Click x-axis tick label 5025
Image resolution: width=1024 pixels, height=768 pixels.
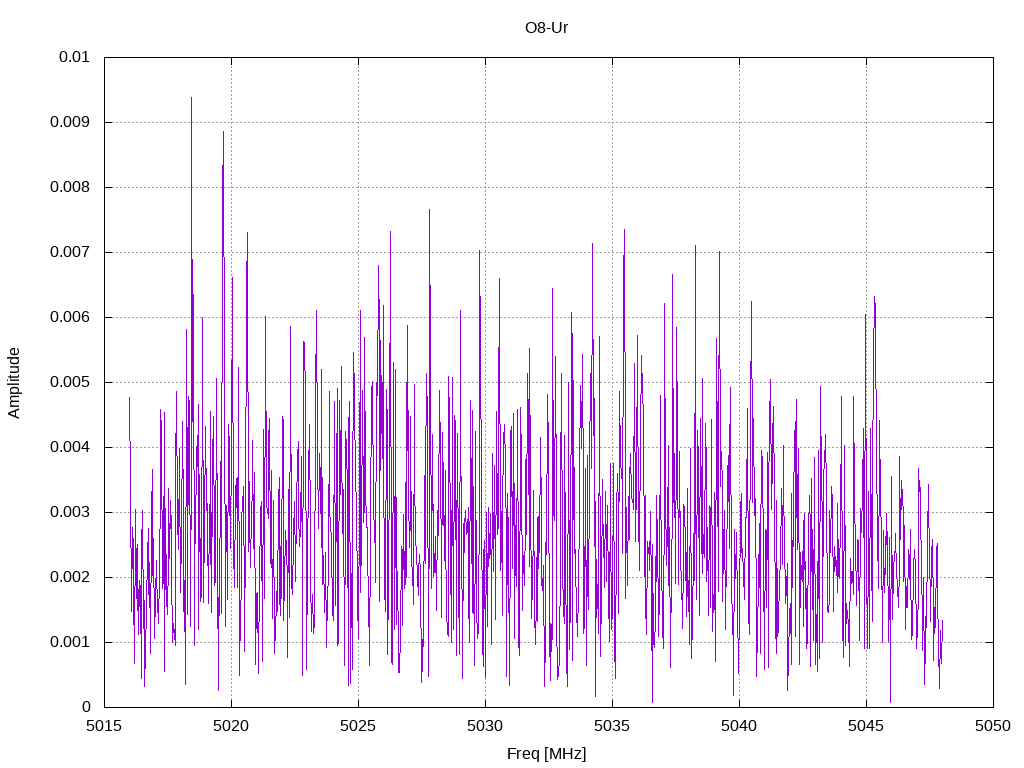(x=358, y=726)
